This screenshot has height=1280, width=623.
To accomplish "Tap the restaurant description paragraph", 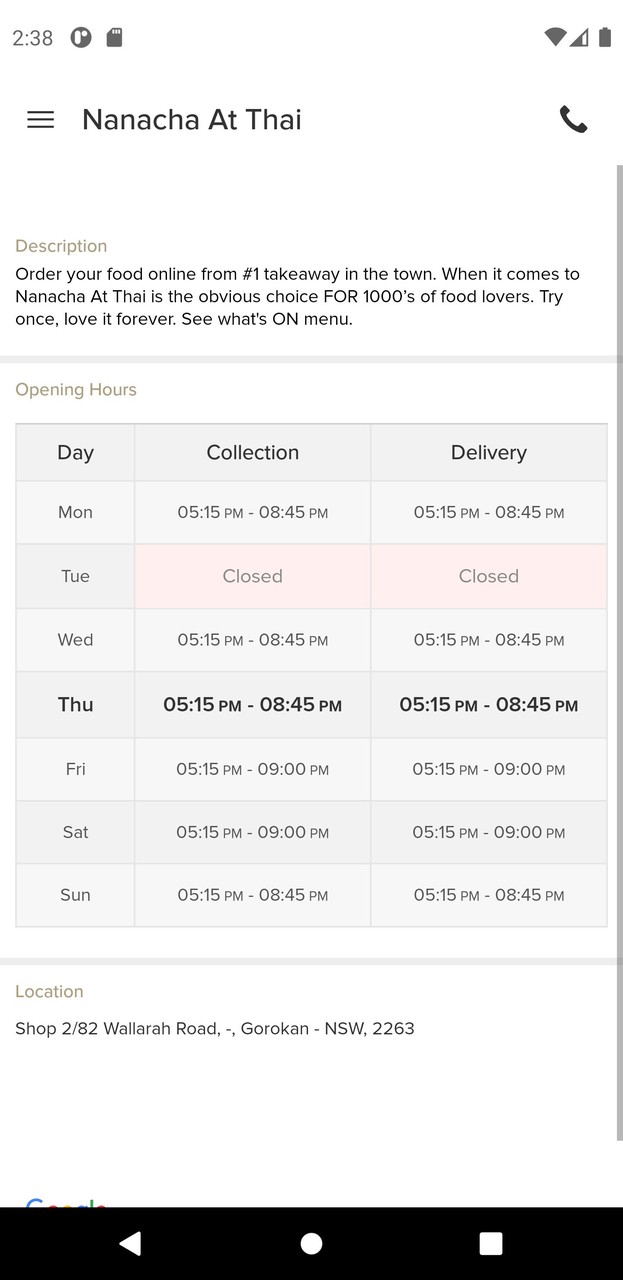I will (x=297, y=297).
